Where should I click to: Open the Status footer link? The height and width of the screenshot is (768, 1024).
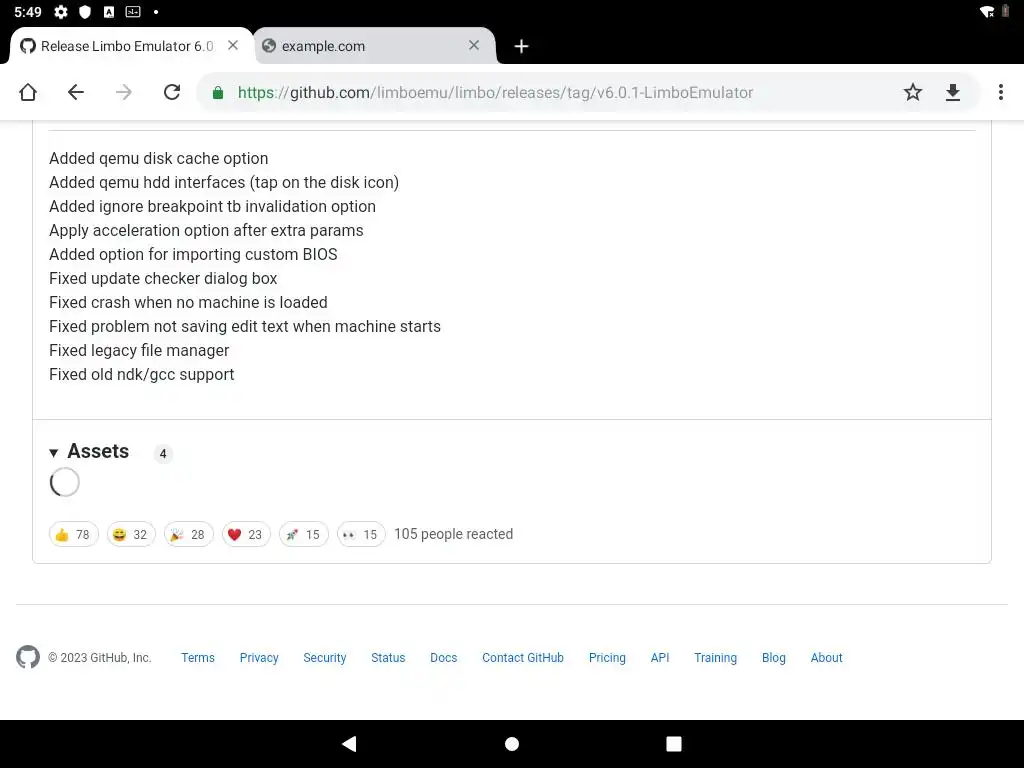(x=388, y=658)
